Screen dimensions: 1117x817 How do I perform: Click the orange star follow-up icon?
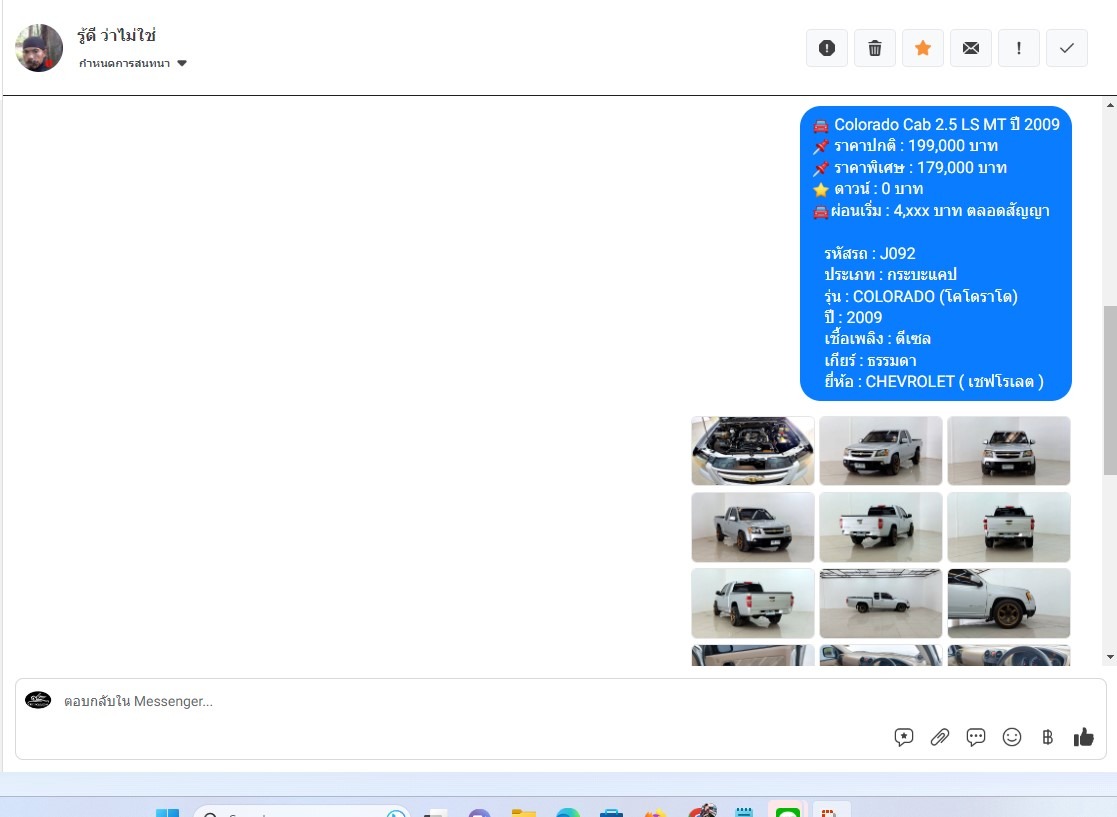[923, 48]
